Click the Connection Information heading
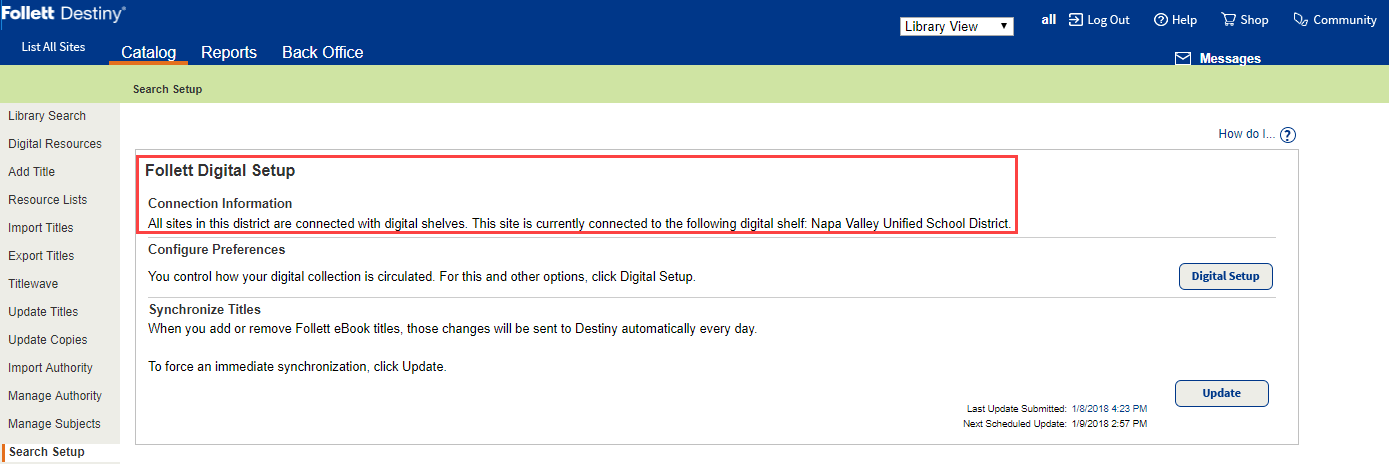This screenshot has width=1389, height=464. coord(220,204)
